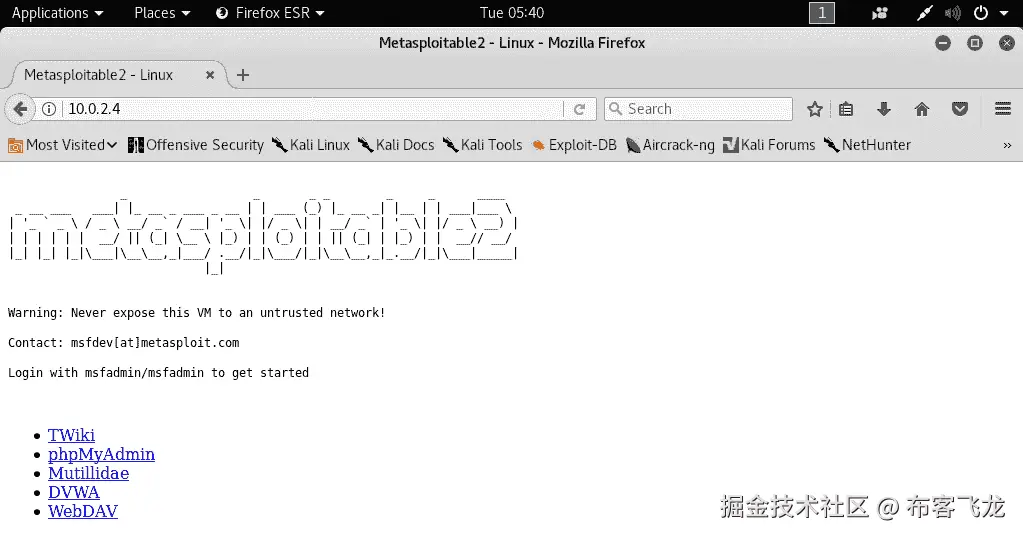Click the screen recorder camera icon in top bar
The height and width of the screenshot is (538, 1023).
pos(879,13)
